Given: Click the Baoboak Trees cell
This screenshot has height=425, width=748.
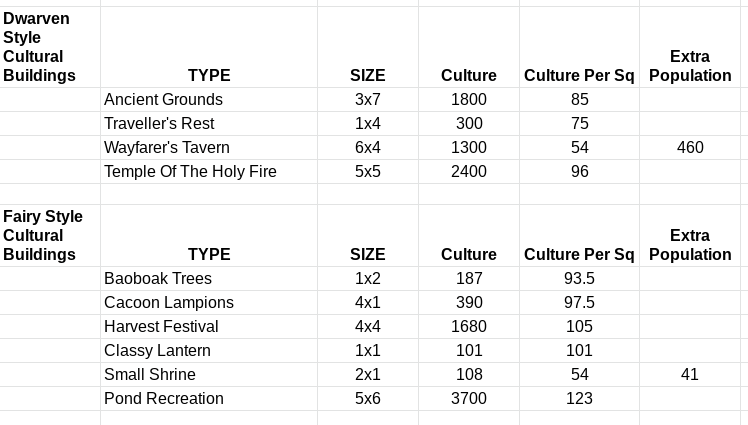Looking at the screenshot, I should tap(209, 279).
